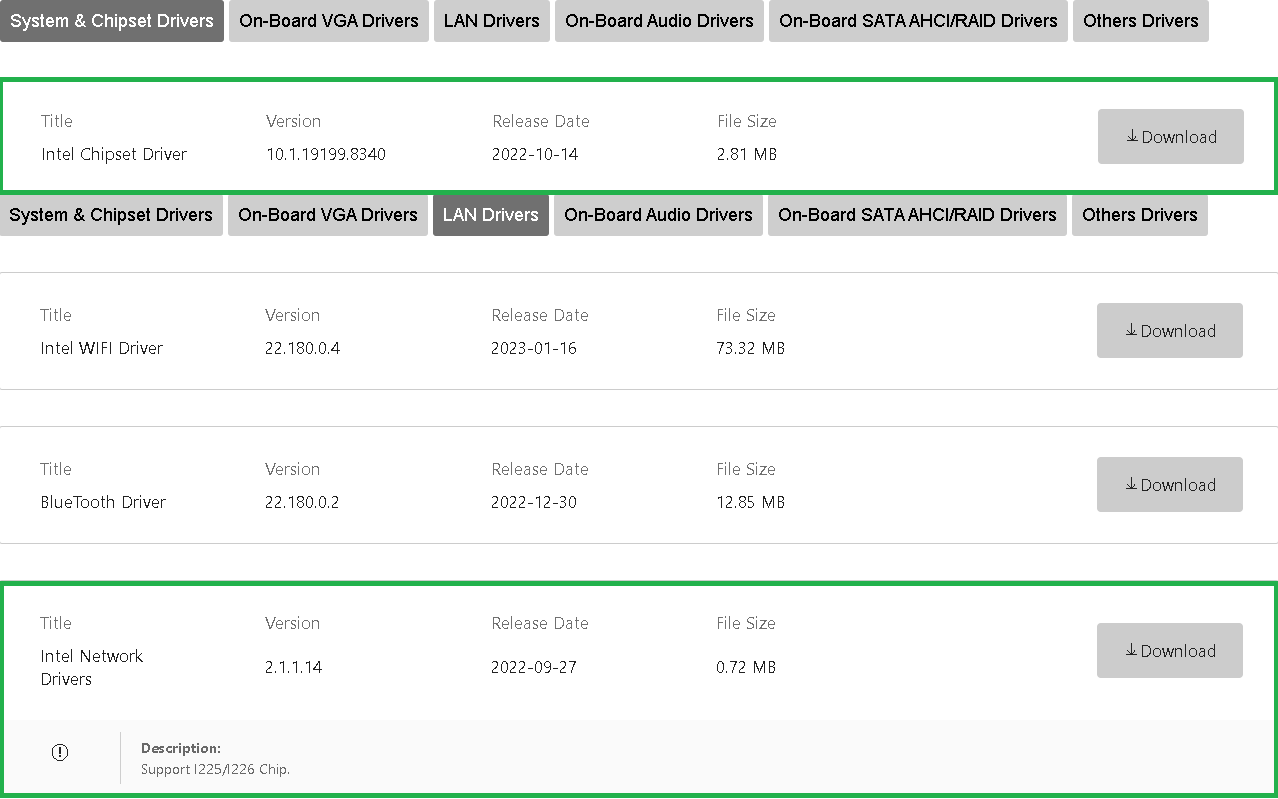Select System & Chipset Drivers tab above Intel Chipset Driver
The height and width of the screenshot is (799, 1278).
pos(112,21)
